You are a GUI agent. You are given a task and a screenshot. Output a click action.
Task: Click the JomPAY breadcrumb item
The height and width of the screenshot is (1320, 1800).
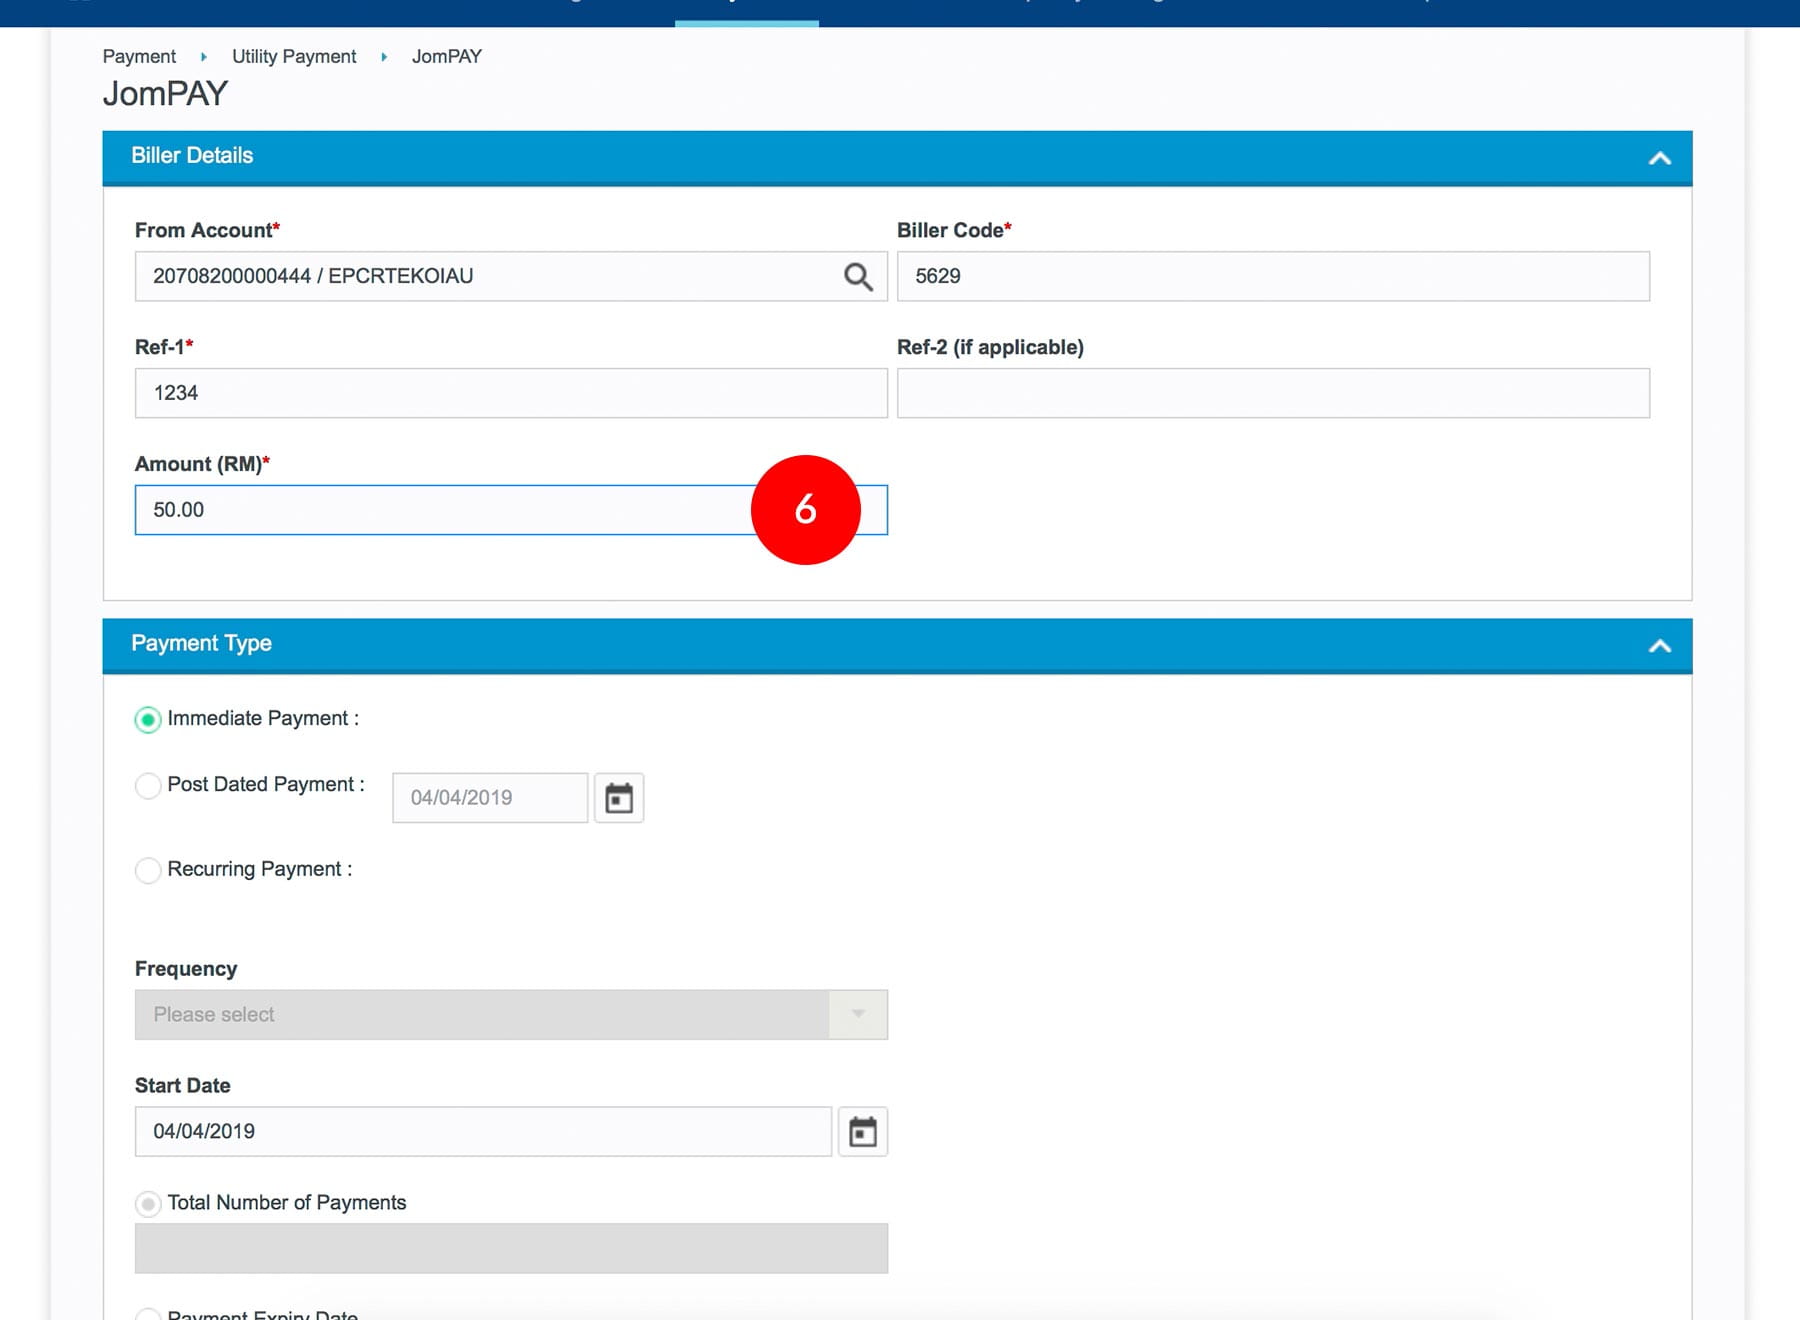tap(446, 57)
